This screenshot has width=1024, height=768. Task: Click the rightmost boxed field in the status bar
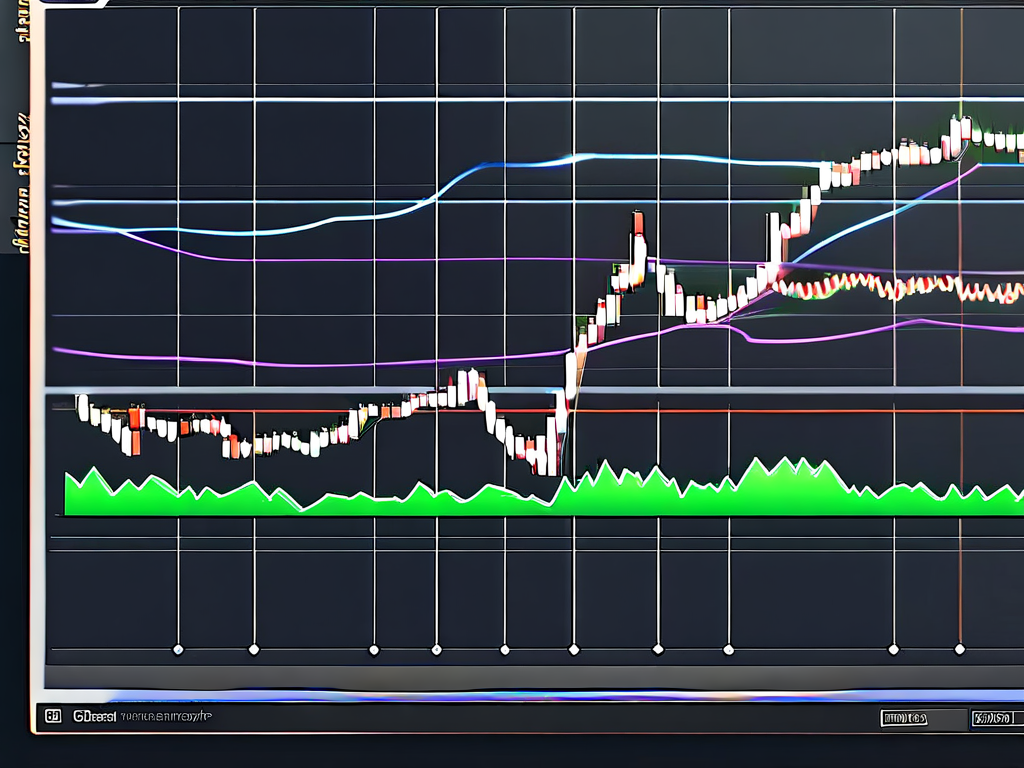pos(993,718)
